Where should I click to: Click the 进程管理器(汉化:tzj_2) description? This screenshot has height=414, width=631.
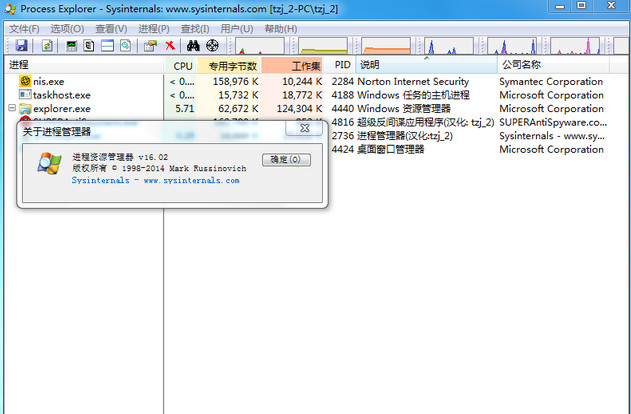[x=405, y=136]
